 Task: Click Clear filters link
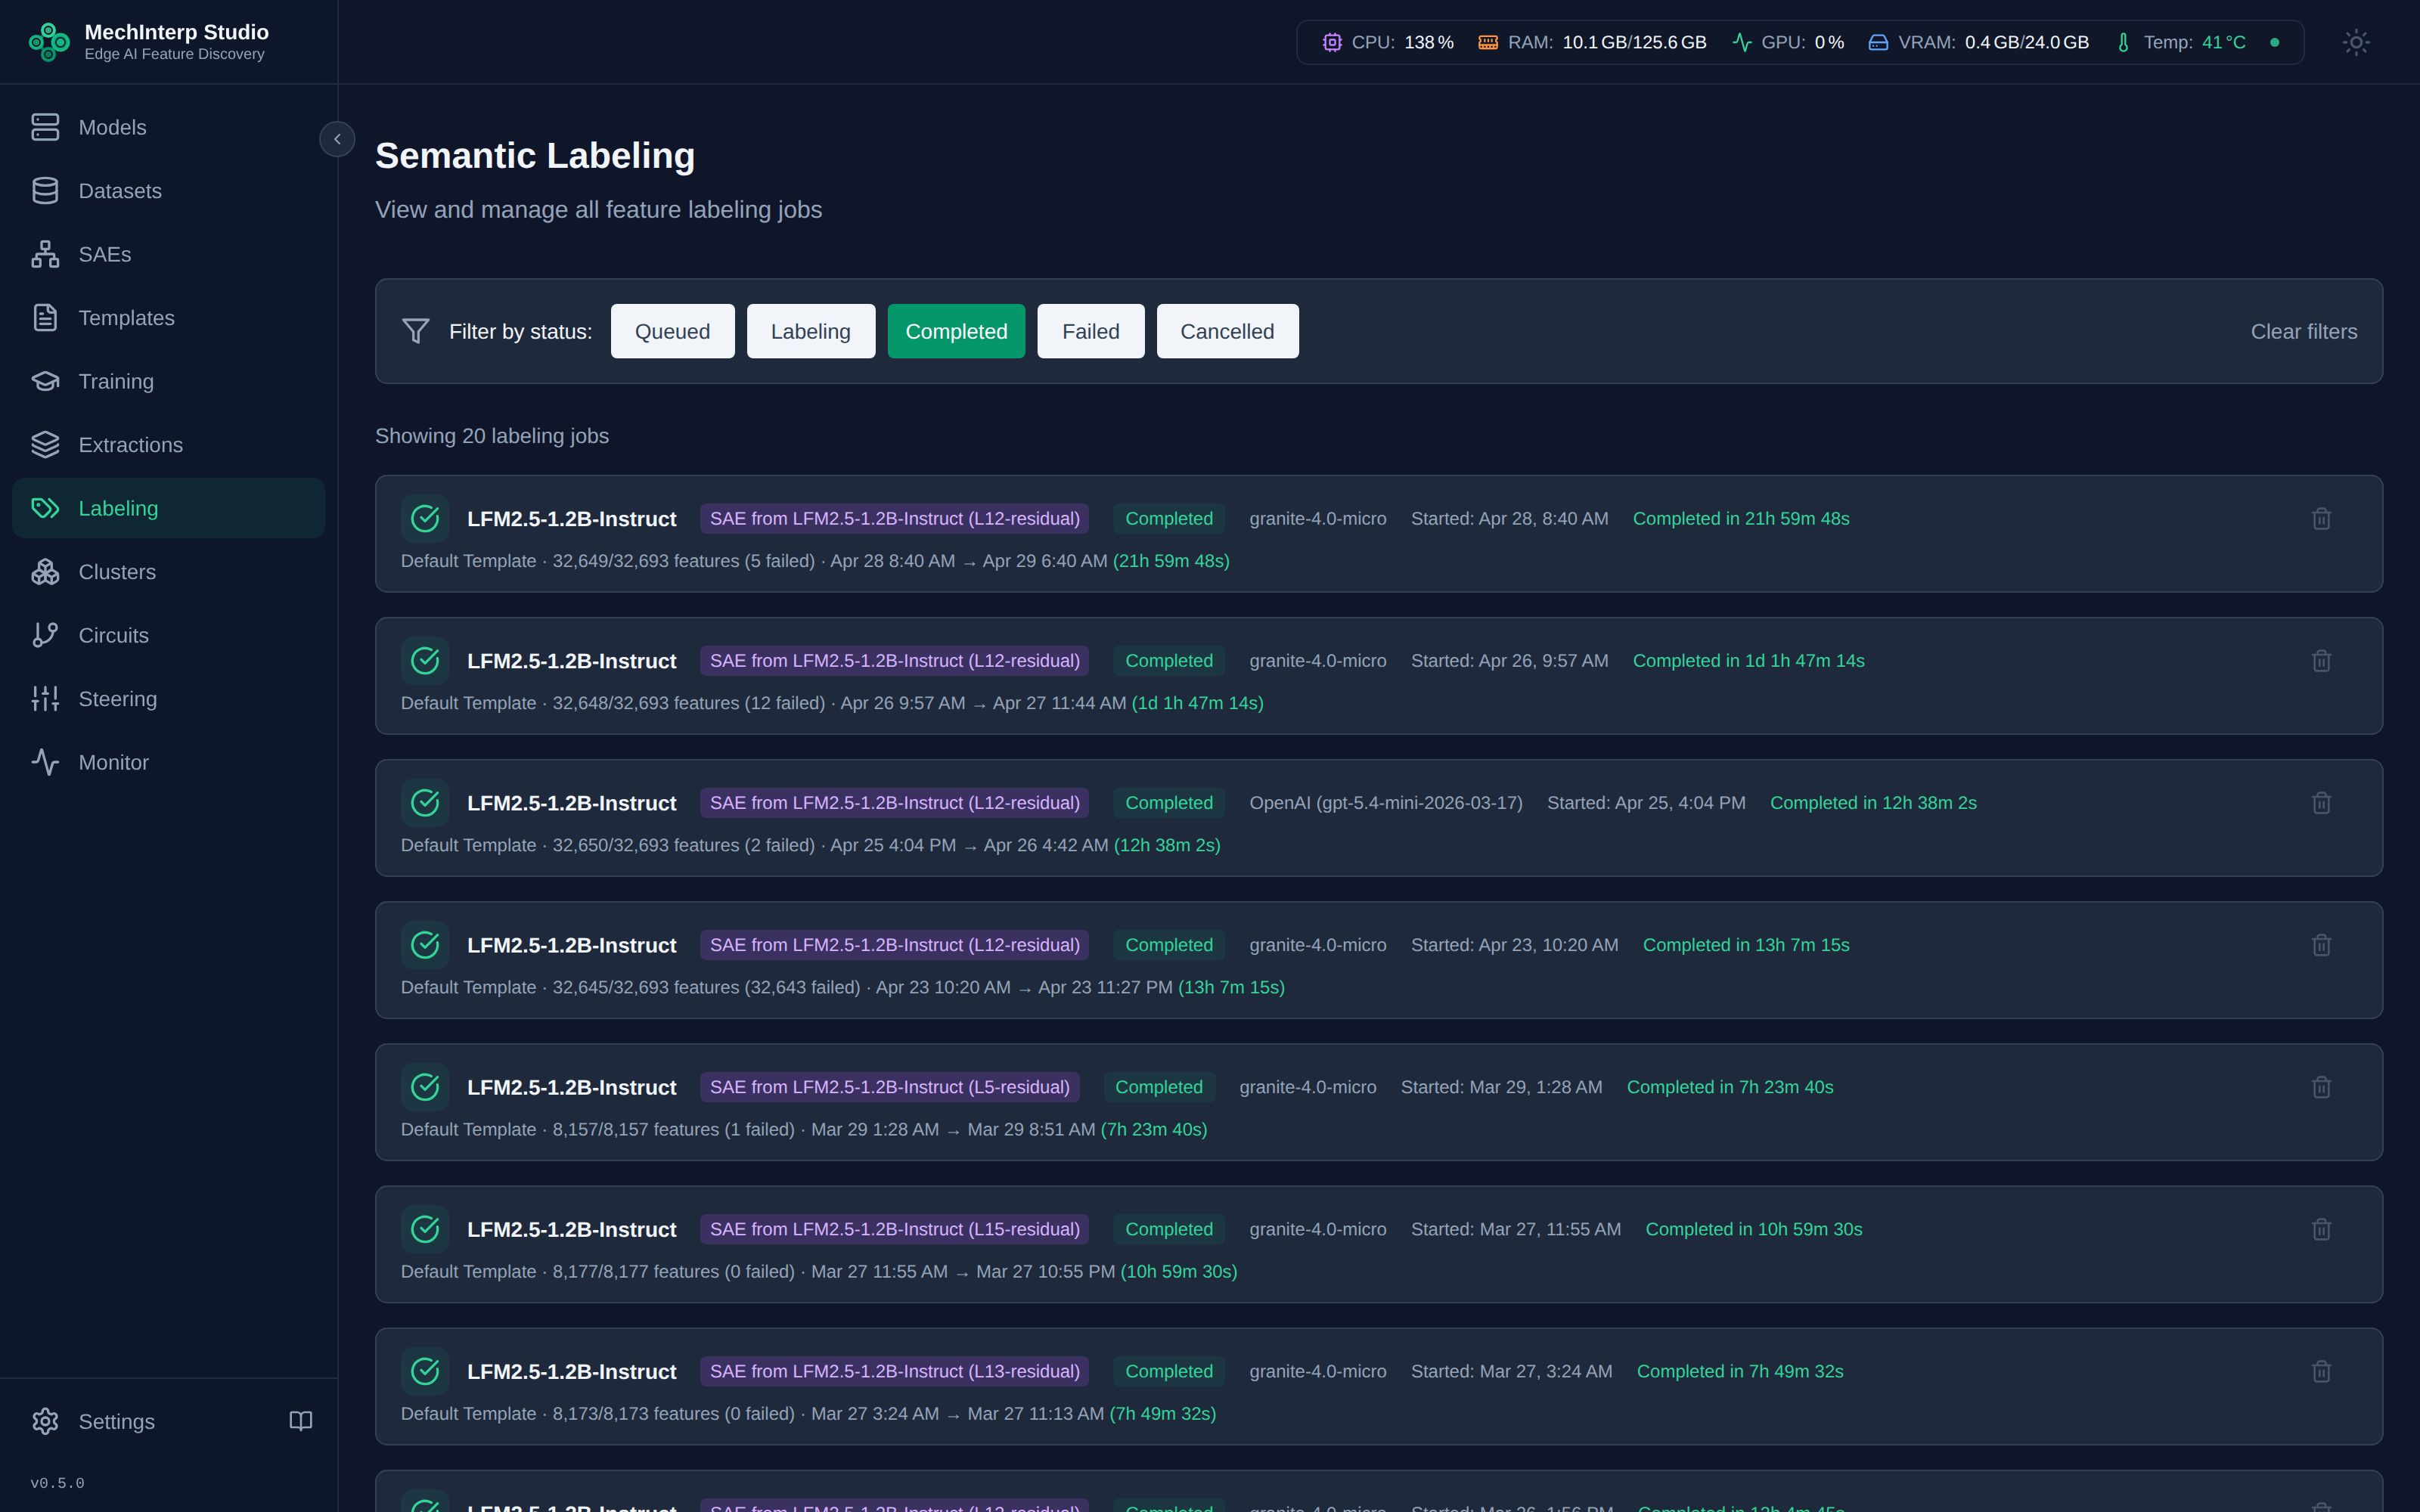(x=2303, y=331)
